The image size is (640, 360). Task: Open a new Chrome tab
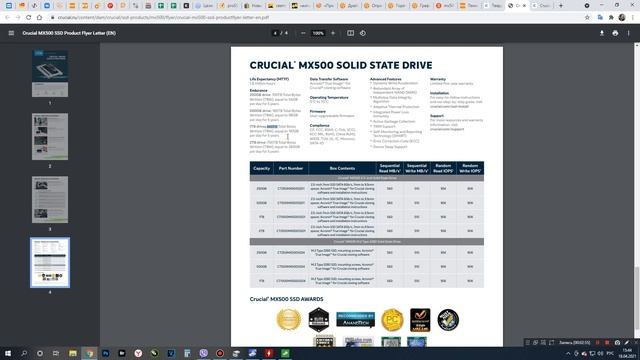[x=561, y=6]
